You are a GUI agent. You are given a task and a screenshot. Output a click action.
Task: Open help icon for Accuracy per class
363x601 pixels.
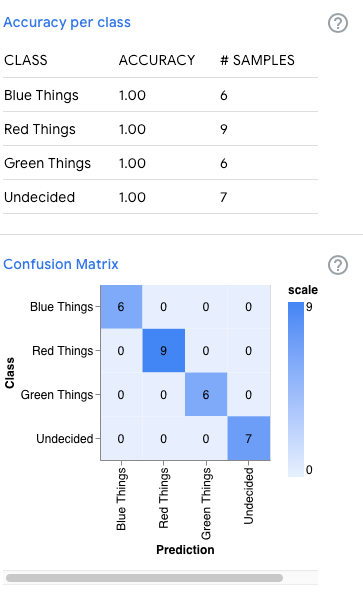(338, 23)
